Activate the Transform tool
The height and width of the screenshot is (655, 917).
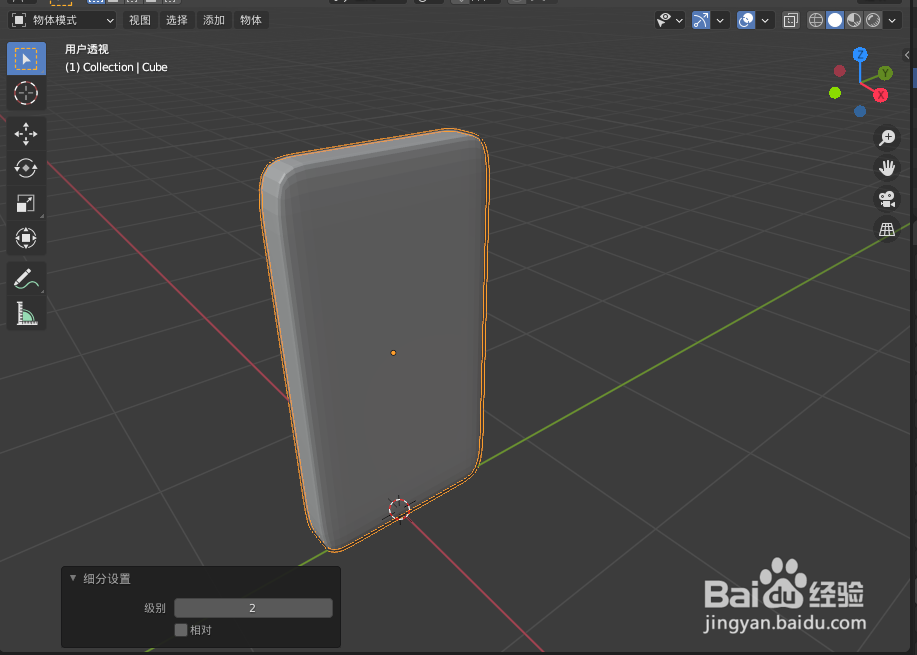point(26,238)
